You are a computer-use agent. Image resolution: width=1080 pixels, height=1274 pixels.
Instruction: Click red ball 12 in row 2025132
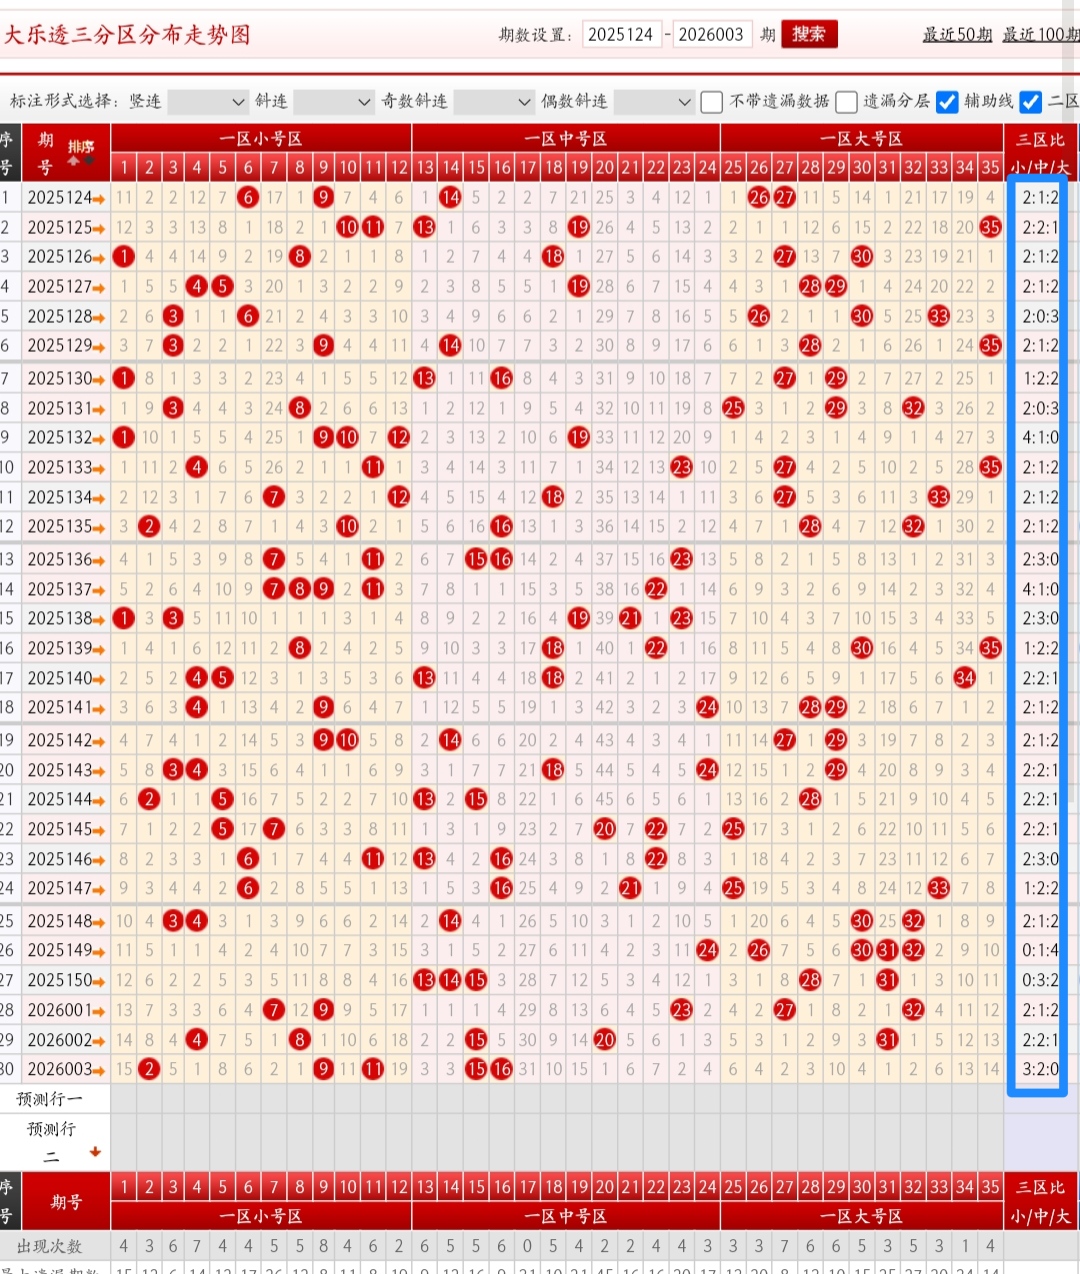(x=399, y=438)
